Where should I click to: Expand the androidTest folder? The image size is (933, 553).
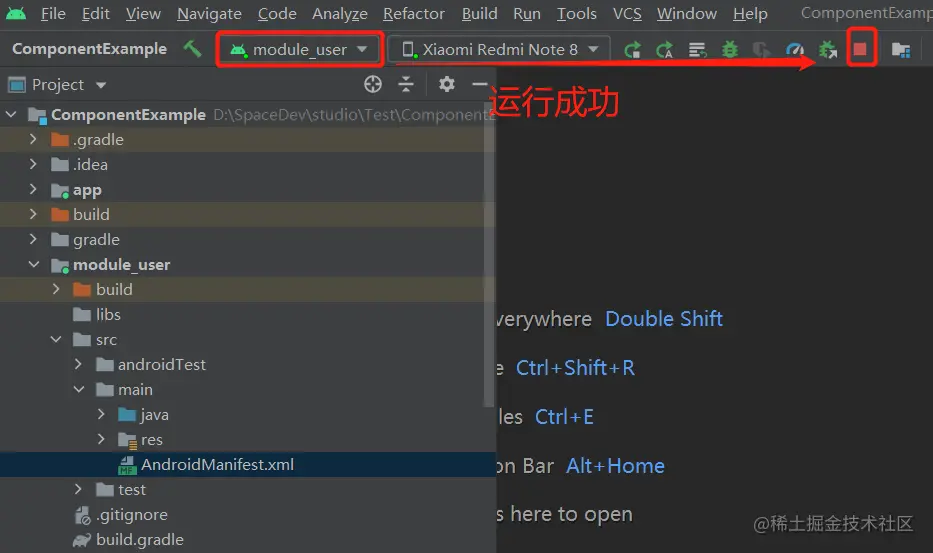tap(79, 364)
